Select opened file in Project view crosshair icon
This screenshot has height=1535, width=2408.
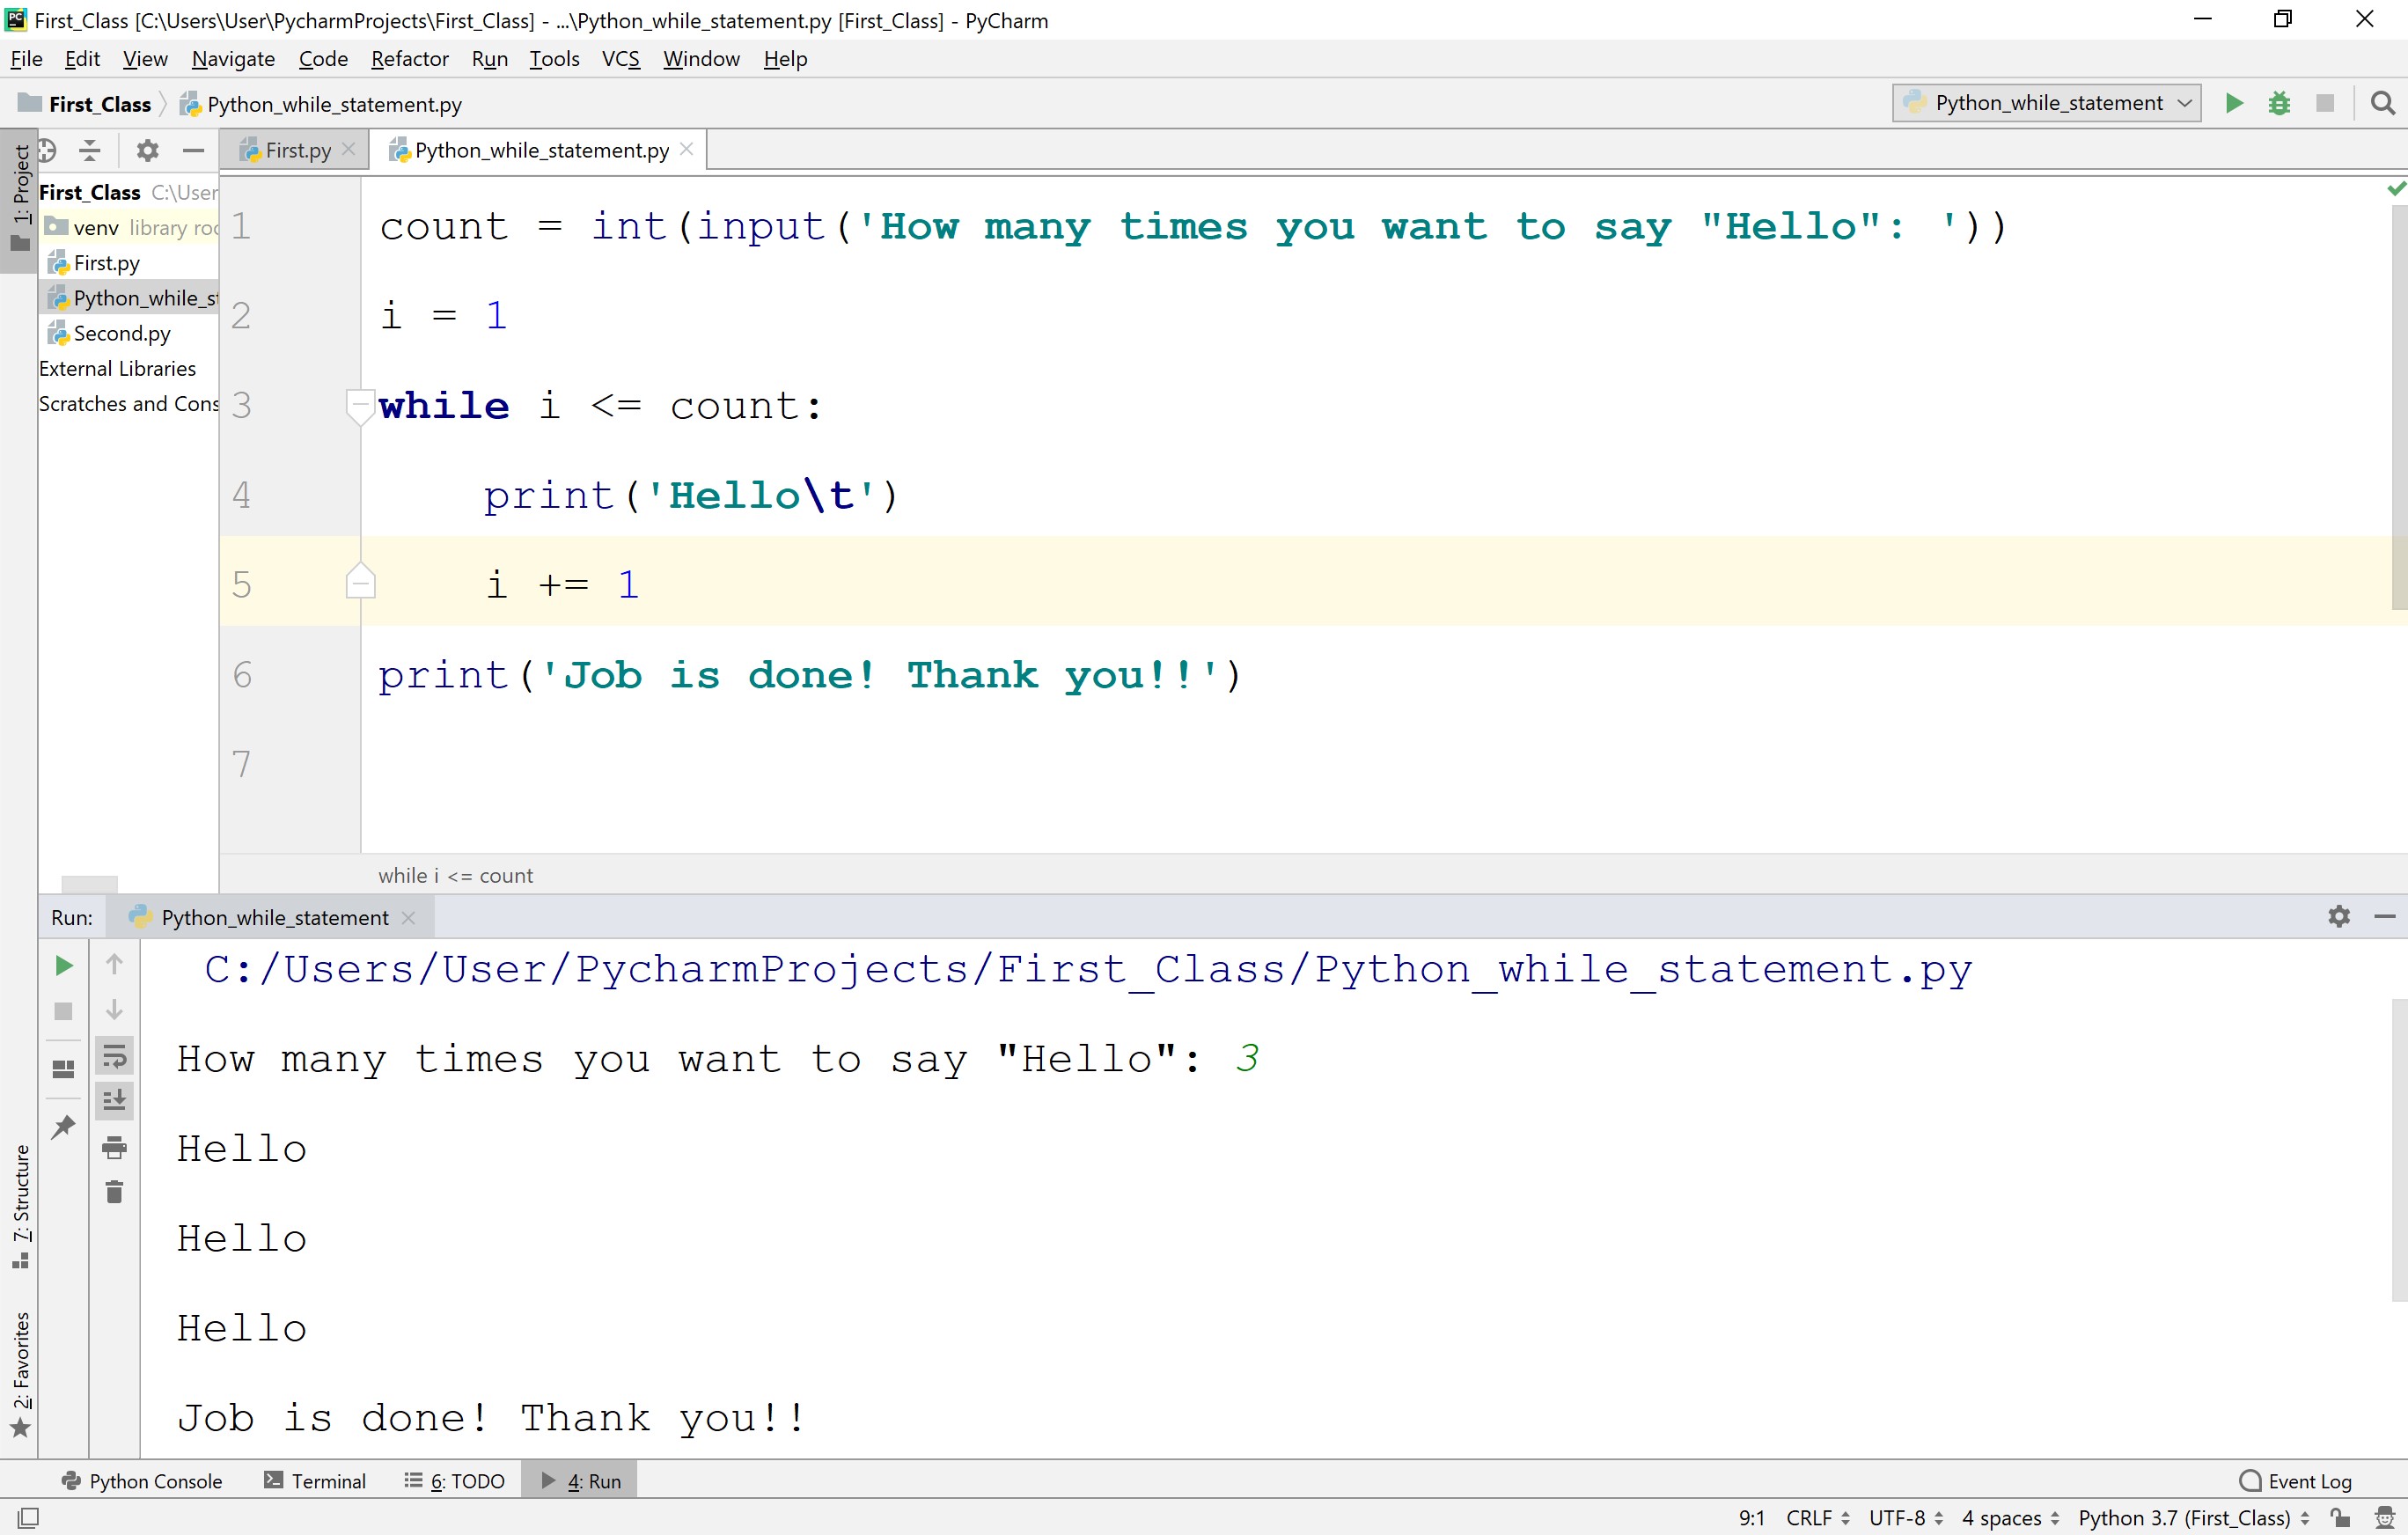(x=46, y=150)
